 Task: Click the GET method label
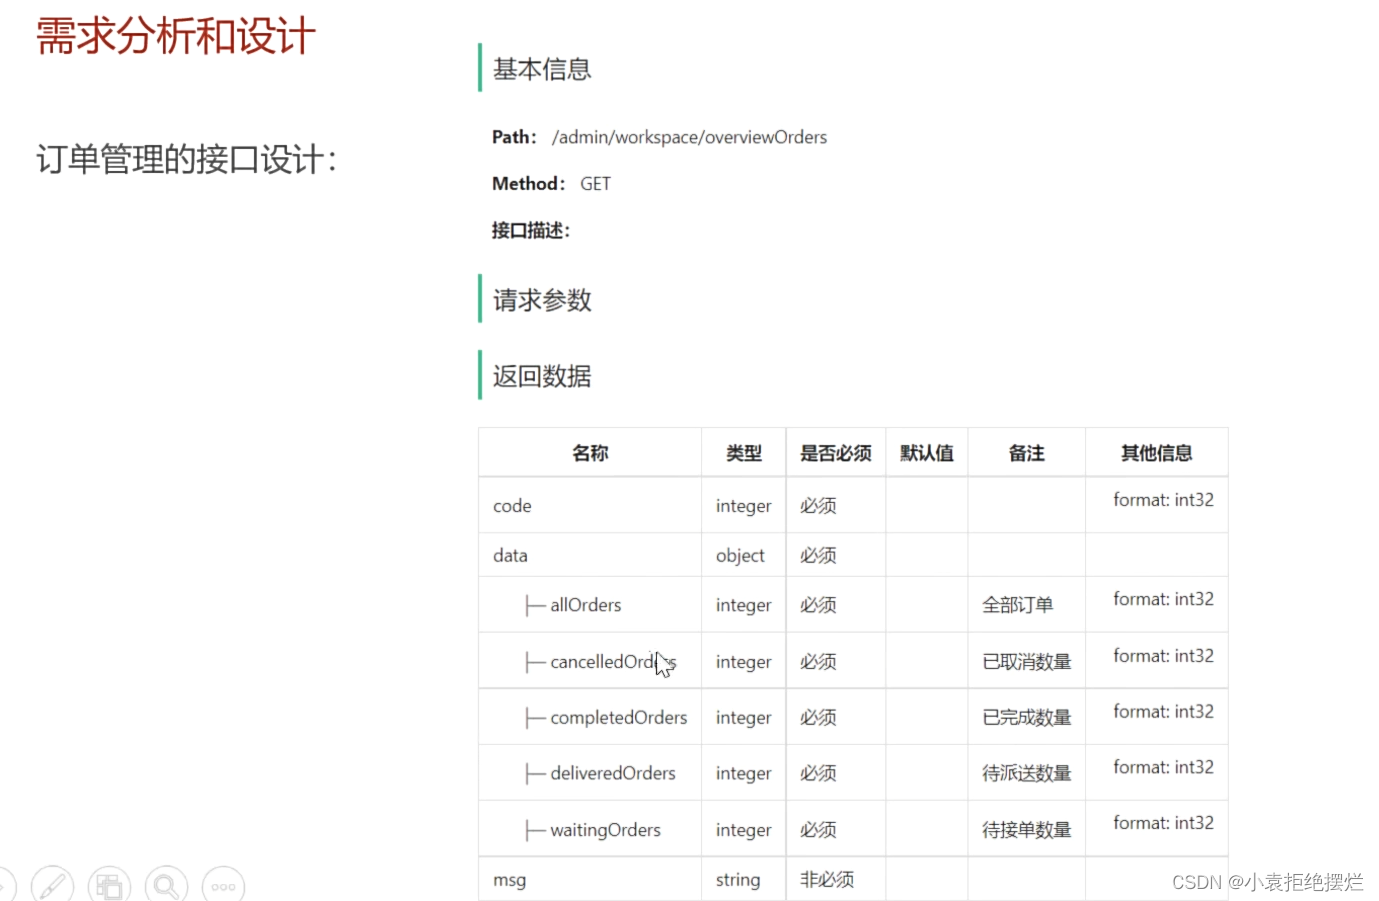point(596,183)
